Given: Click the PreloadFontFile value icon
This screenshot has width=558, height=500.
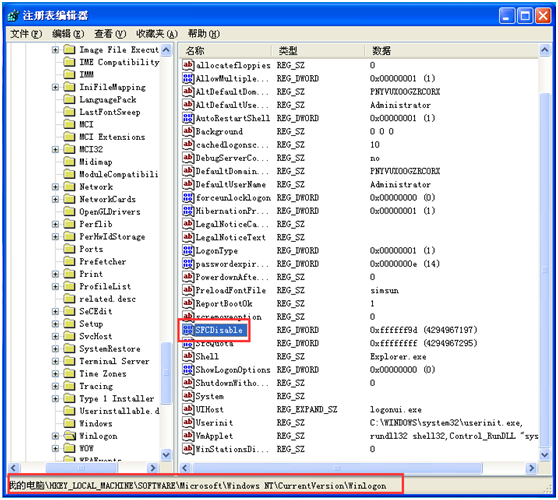Looking at the screenshot, I should pyautogui.click(x=188, y=290).
